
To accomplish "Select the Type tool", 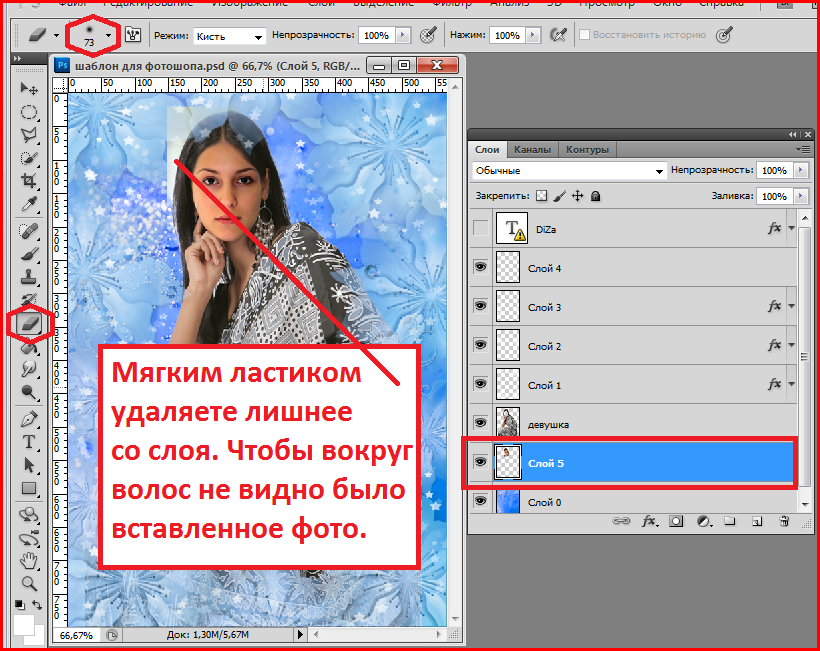I will click(x=29, y=442).
